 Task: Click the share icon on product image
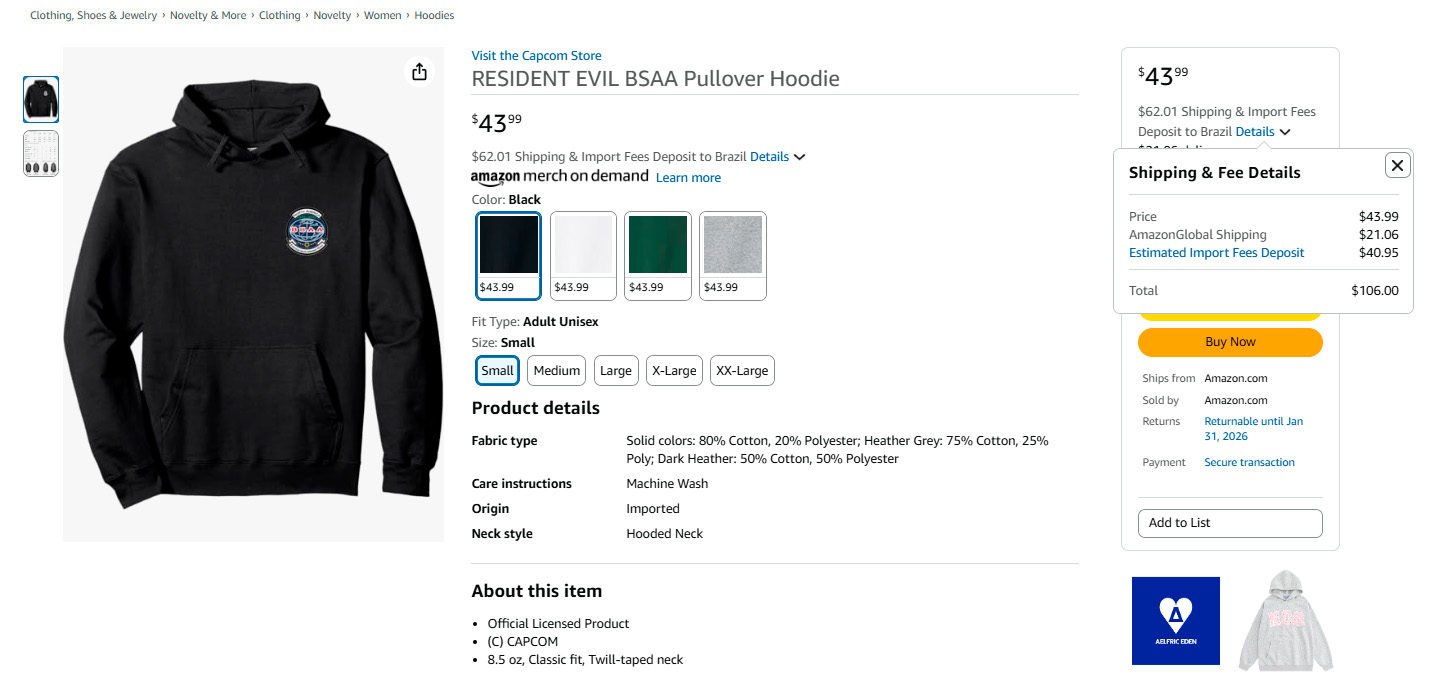(x=419, y=72)
